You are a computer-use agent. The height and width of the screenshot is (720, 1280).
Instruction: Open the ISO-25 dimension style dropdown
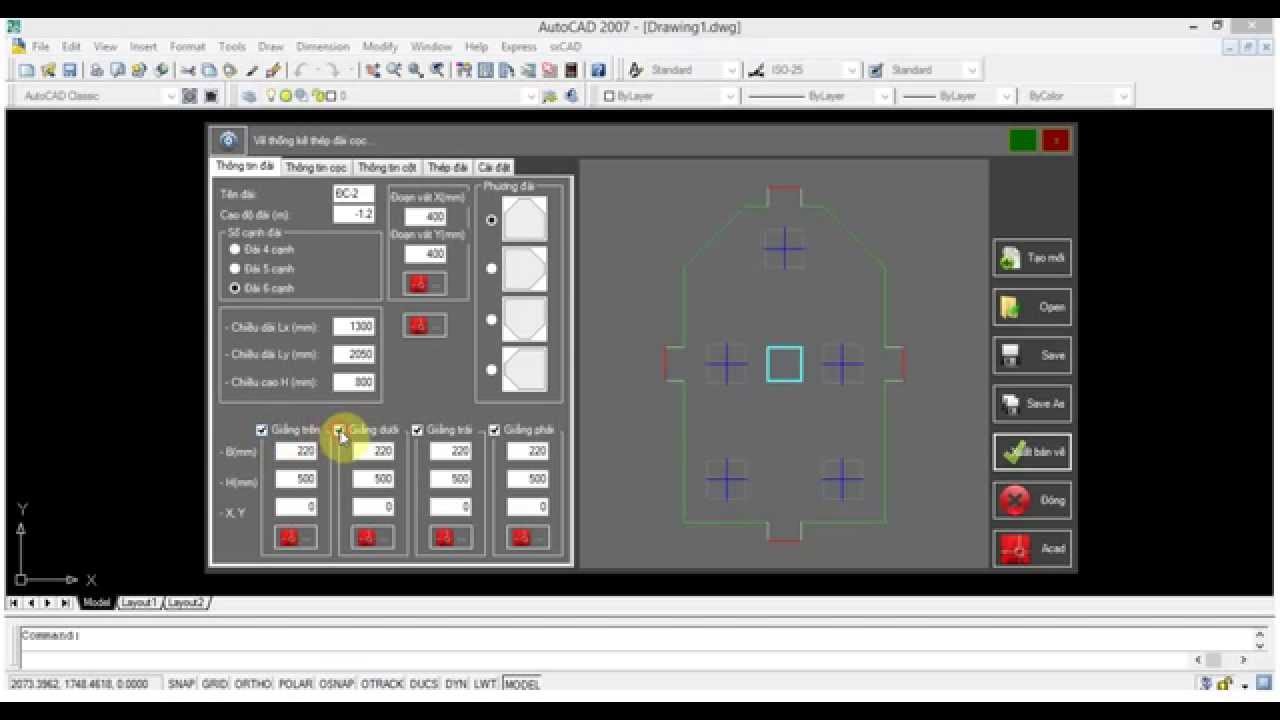click(852, 70)
